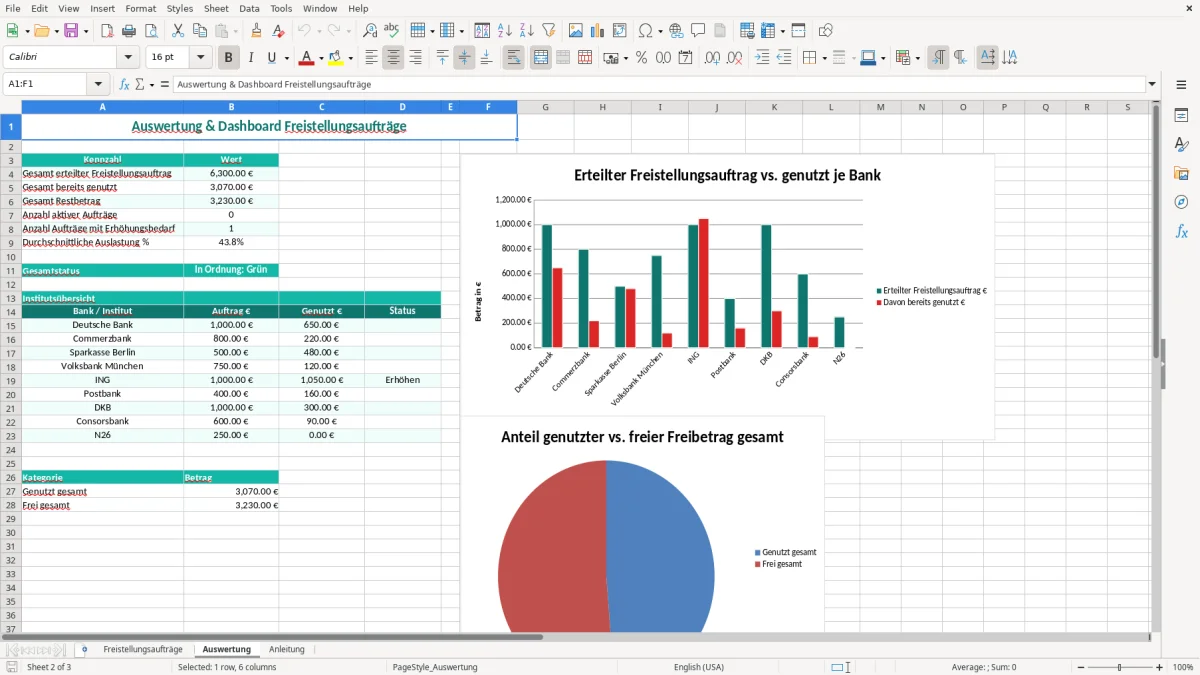
Task: Increase Indent icon
Action: [762, 58]
